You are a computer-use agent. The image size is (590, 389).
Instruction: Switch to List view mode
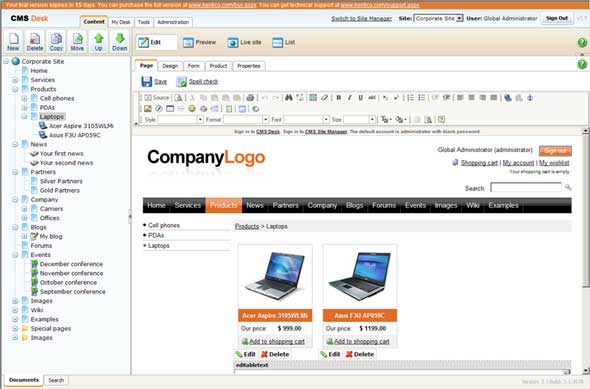(x=284, y=42)
